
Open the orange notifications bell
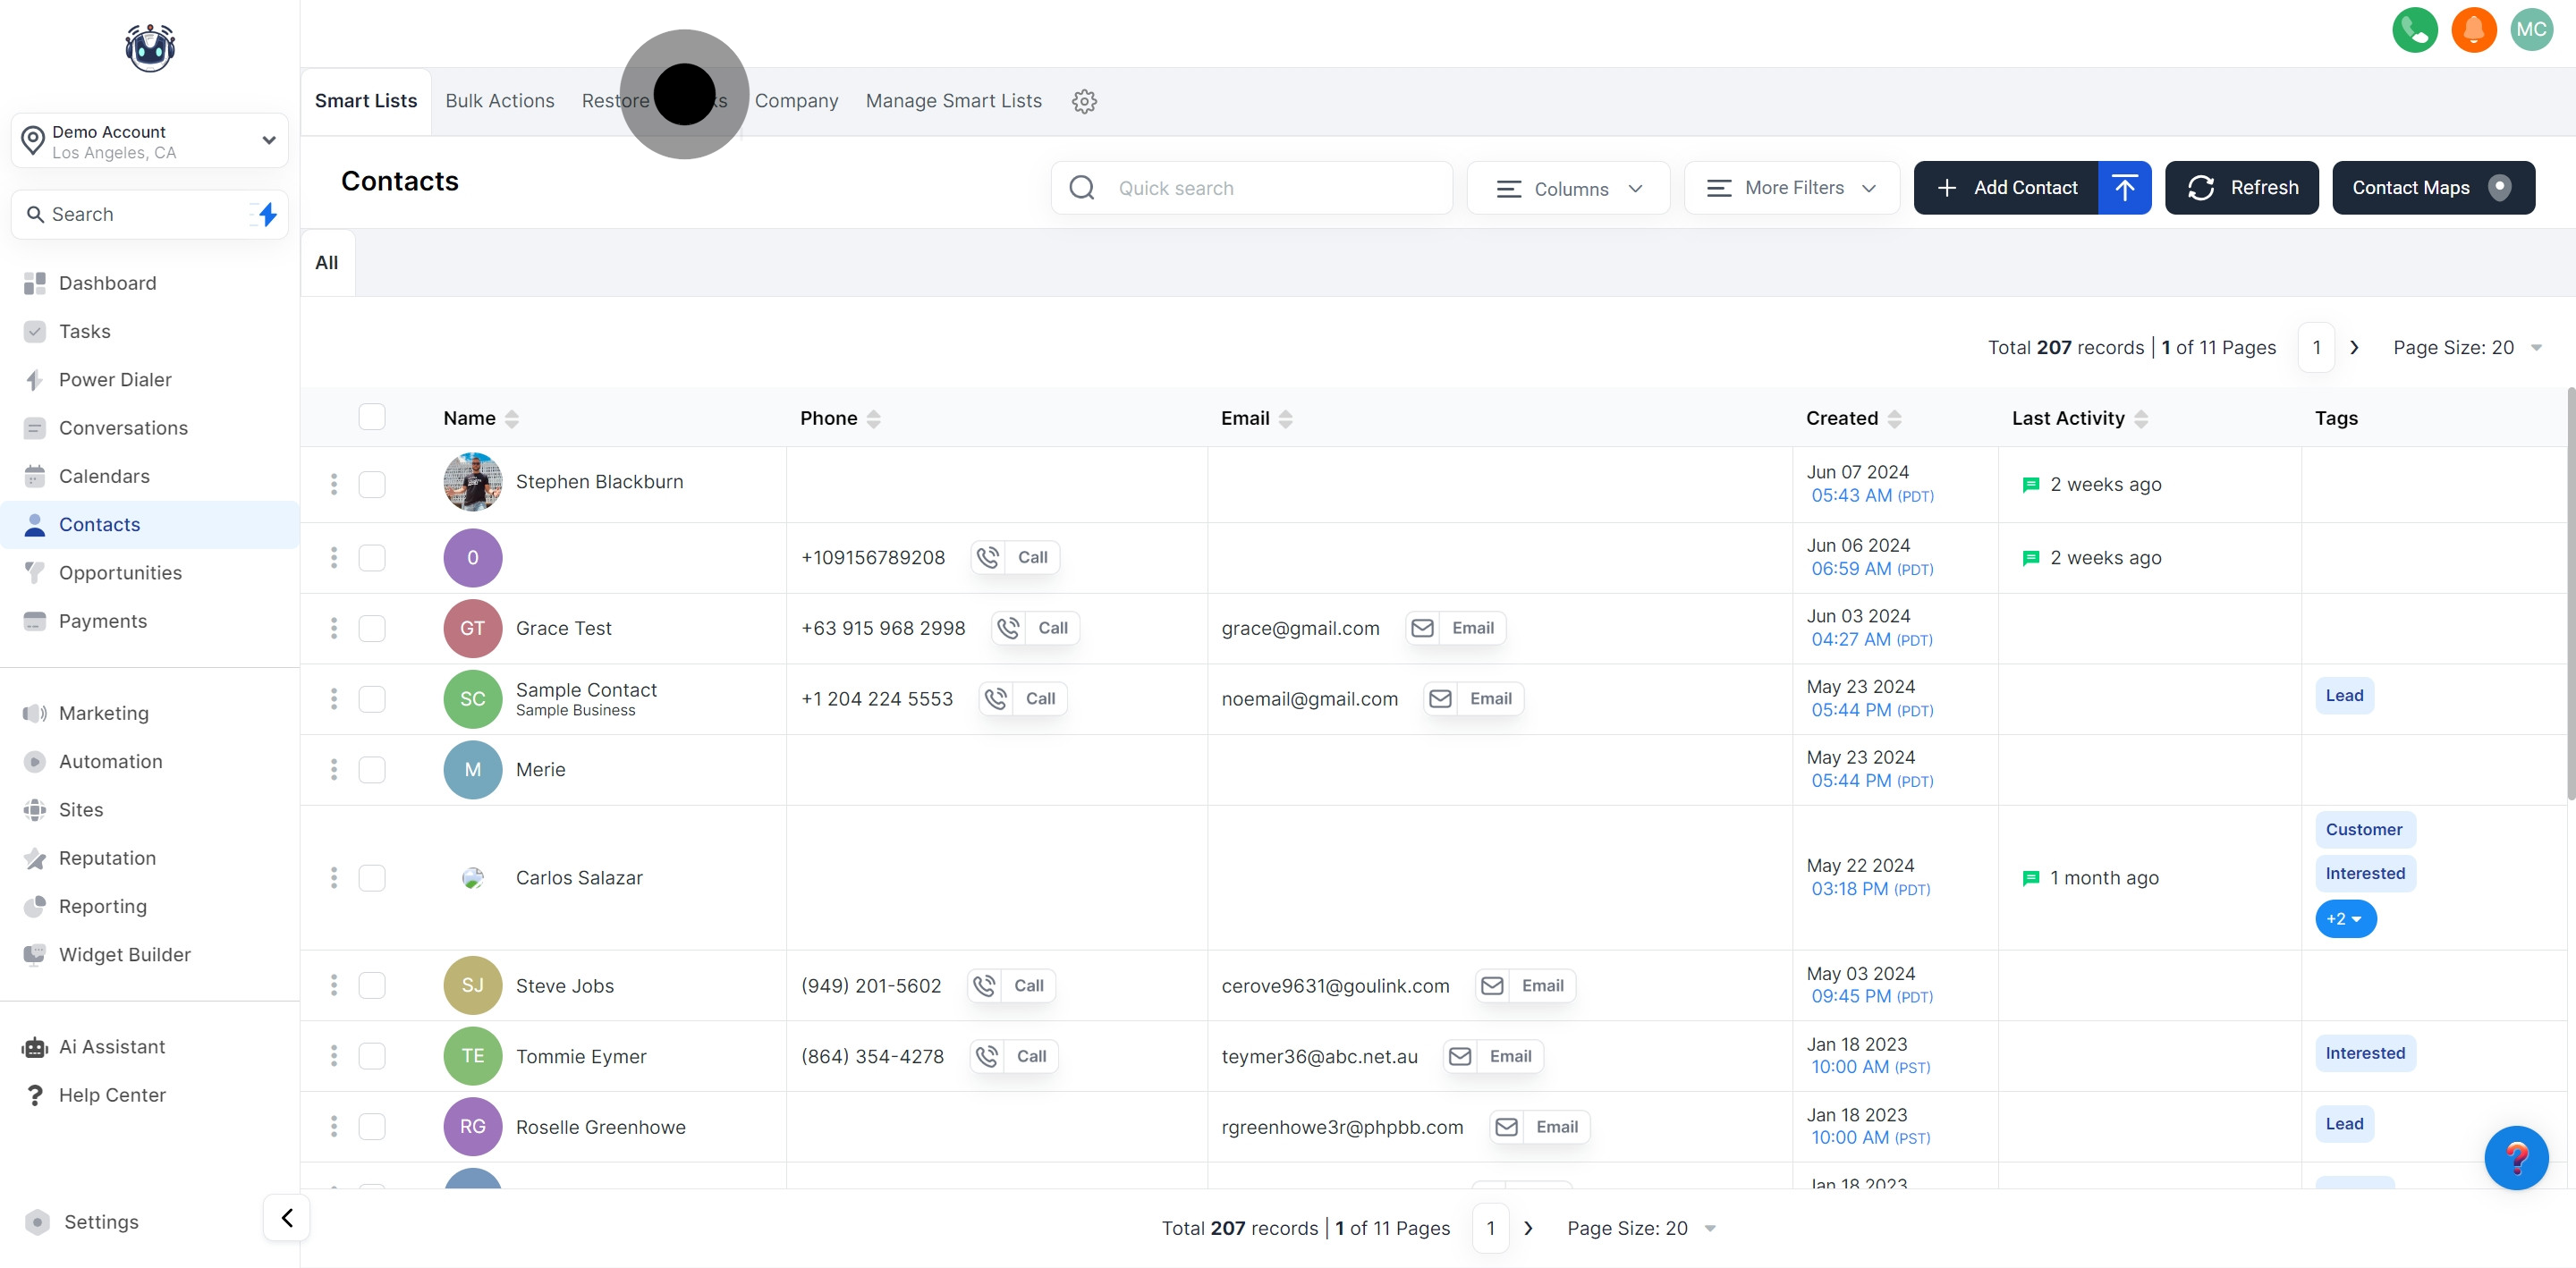[2473, 29]
